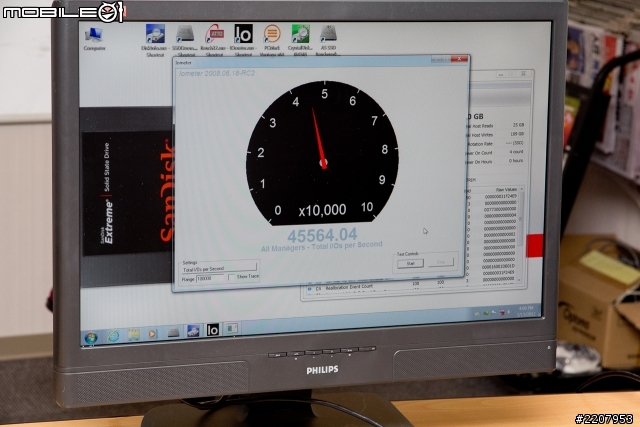The height and width of the screenshot is (427, 640).
Task: Click the Range input field
Action: 210,279
